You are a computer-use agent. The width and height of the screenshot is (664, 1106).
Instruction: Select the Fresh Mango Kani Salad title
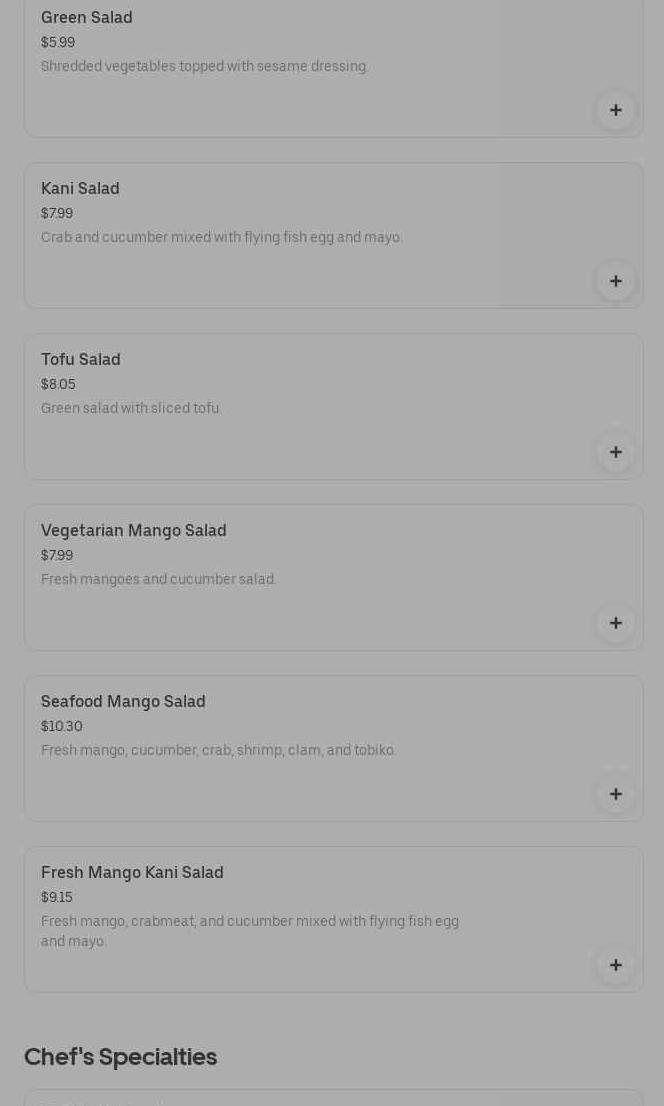[x=132, y=873]
